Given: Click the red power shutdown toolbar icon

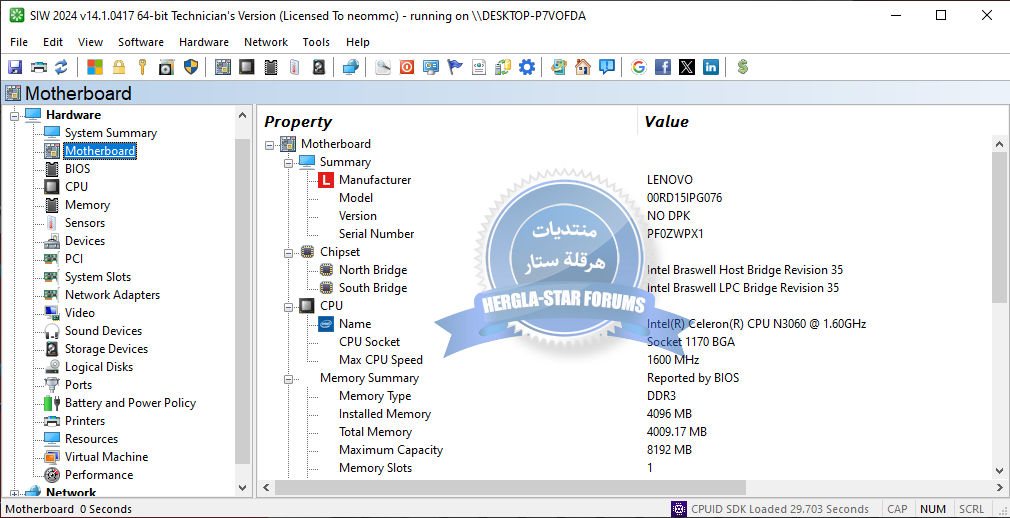Looking at the screenshot, I should pos(406,67).
